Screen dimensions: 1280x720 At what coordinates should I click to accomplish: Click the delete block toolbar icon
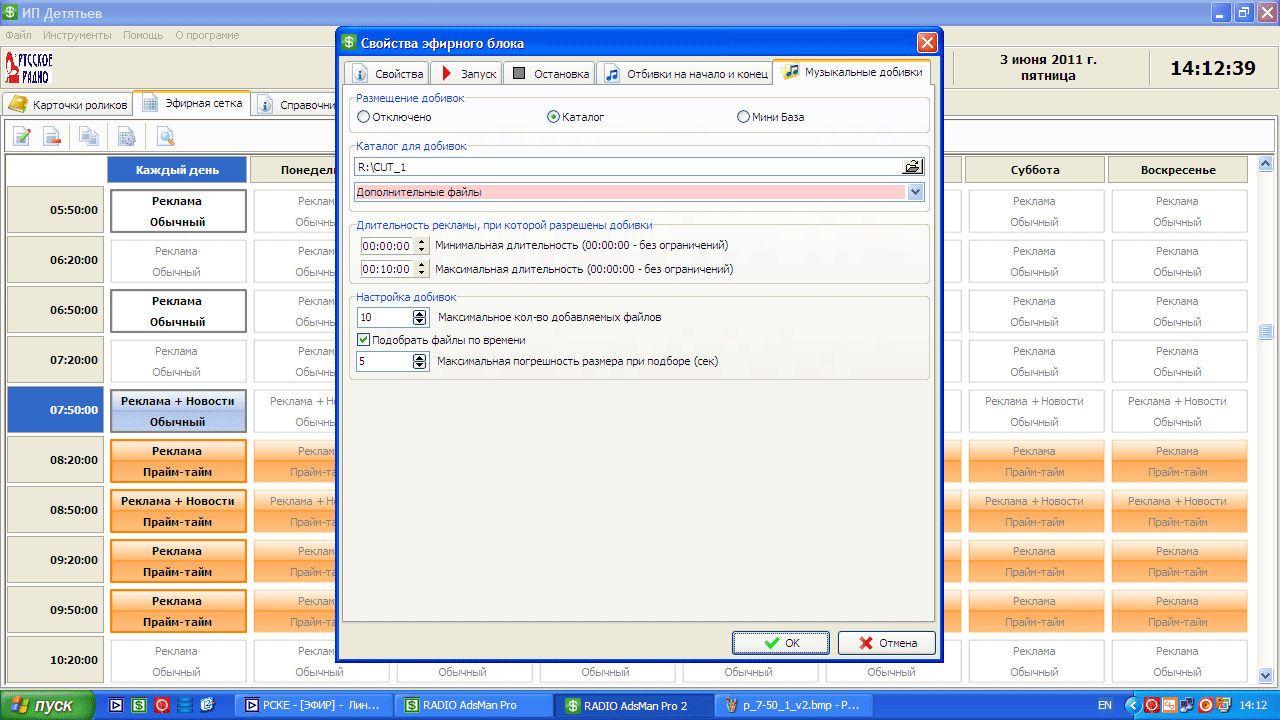[52, 137]
